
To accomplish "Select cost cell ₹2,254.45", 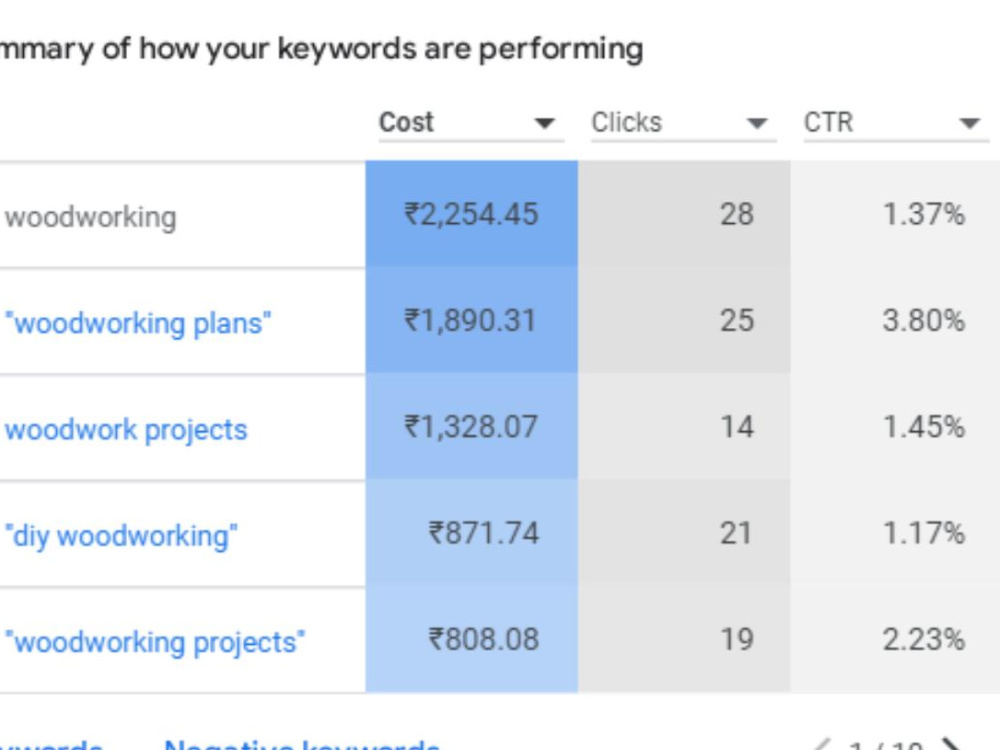I will coord(471,214).
